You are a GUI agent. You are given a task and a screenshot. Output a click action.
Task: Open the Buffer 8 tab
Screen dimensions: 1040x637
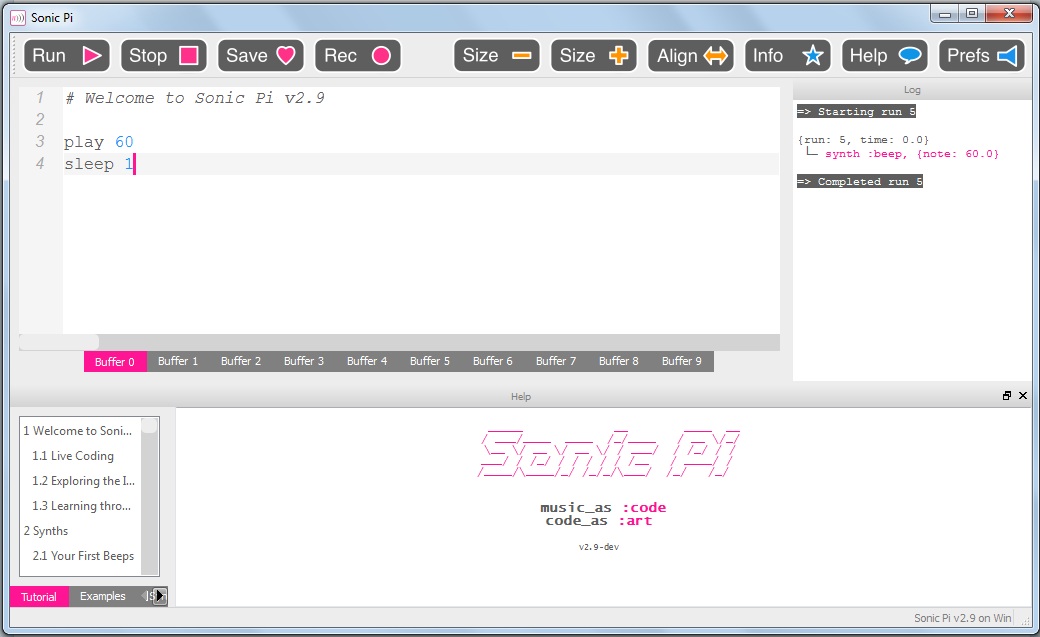[619, 361]
